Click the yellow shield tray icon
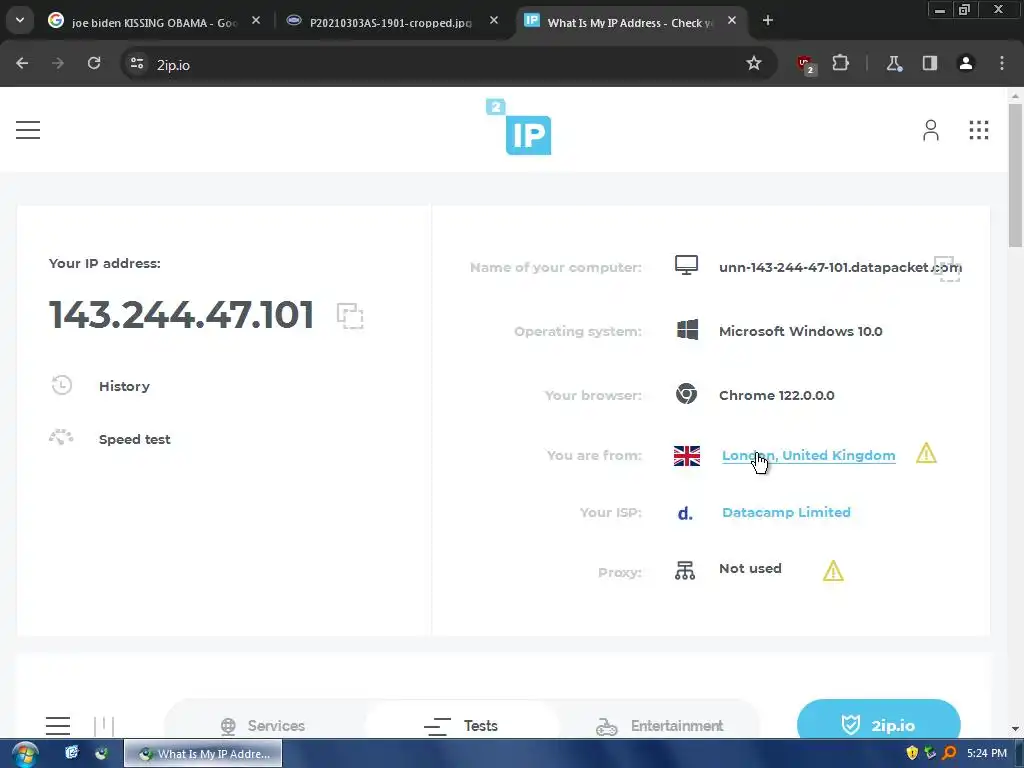The width and height of the screenshot is (1024, 768). pyautogui.click(x=912, y=753)
